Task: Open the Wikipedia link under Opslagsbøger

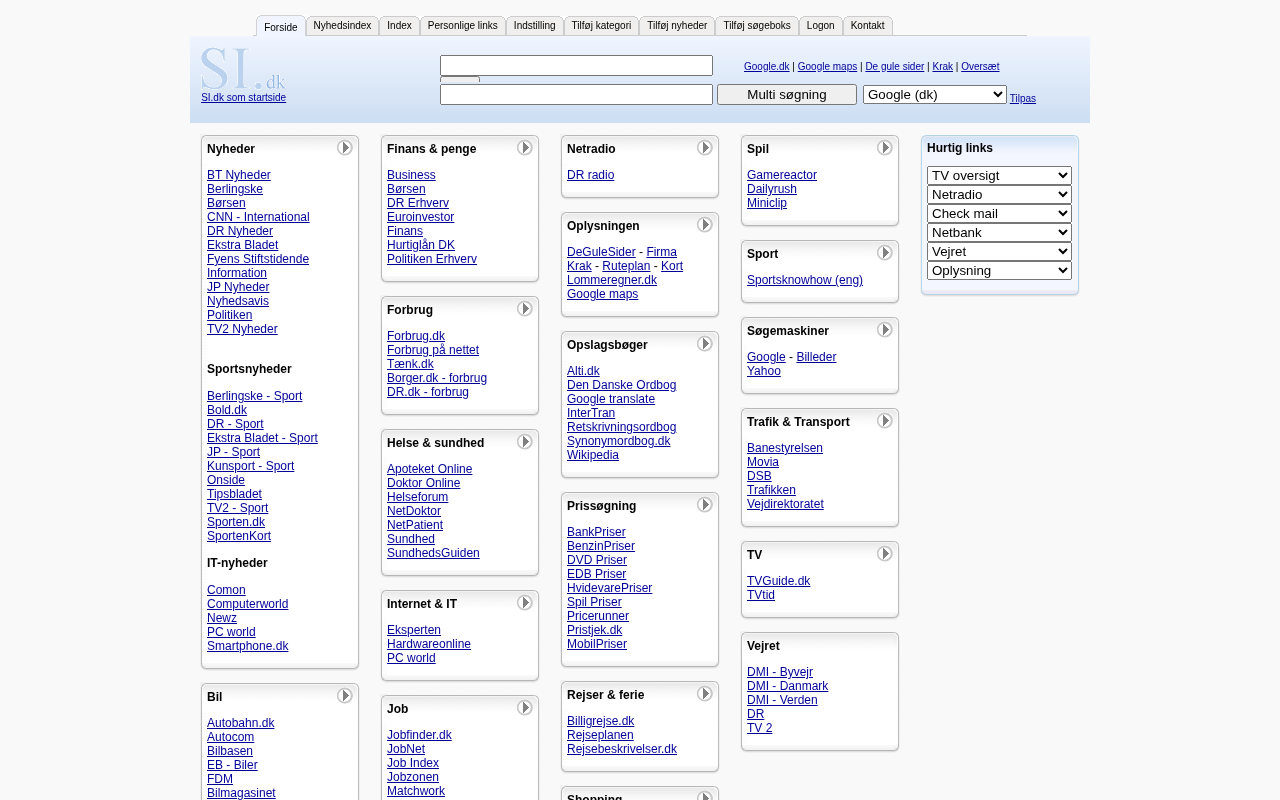Action: [x=593, y=455]
